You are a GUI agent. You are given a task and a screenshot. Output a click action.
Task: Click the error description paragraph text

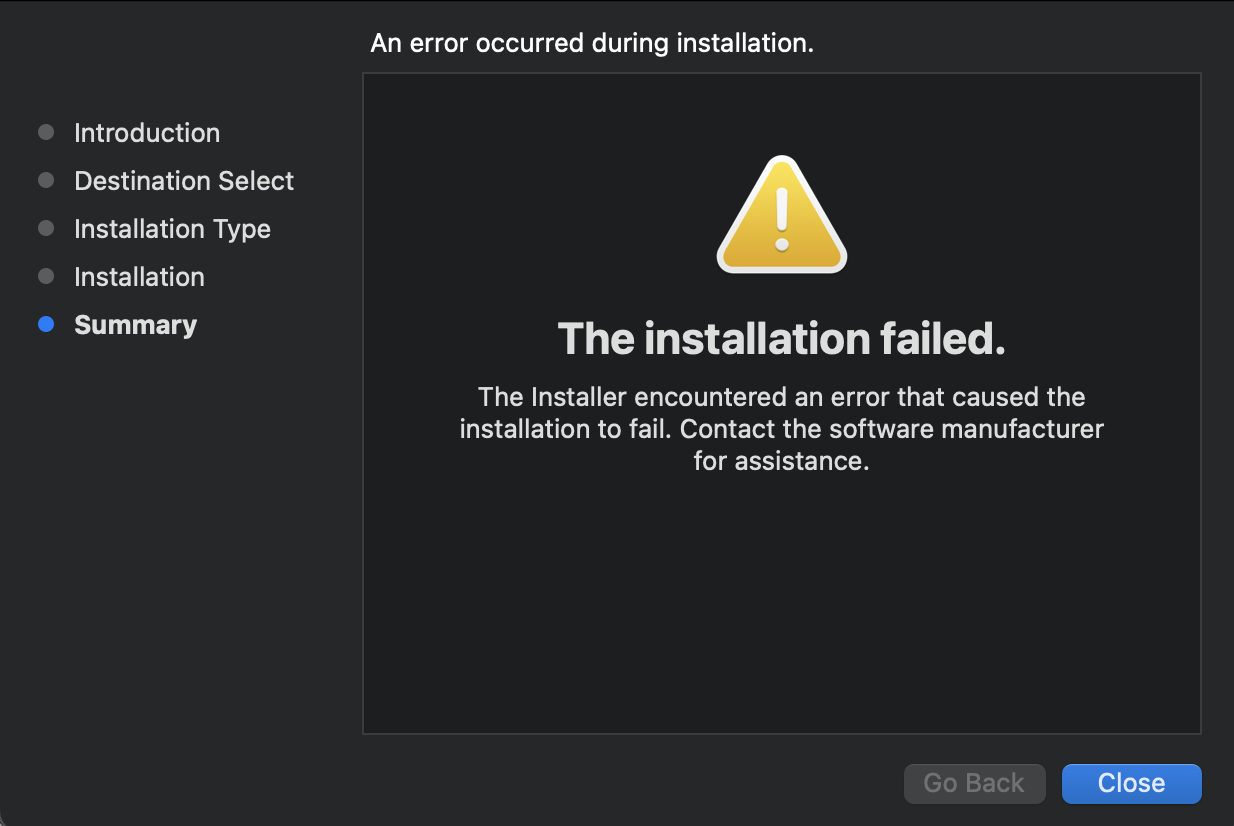point(782,429)
